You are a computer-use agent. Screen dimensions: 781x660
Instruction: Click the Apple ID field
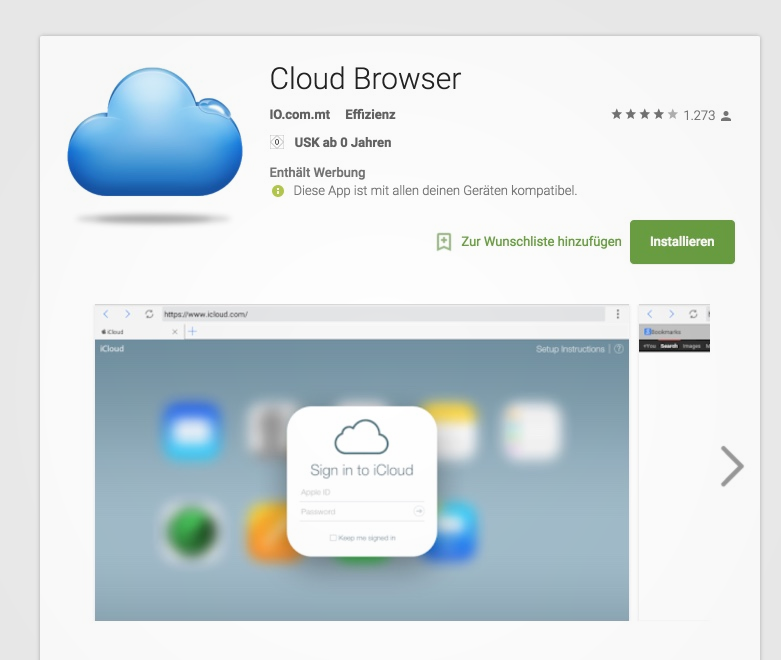(362, 493)
